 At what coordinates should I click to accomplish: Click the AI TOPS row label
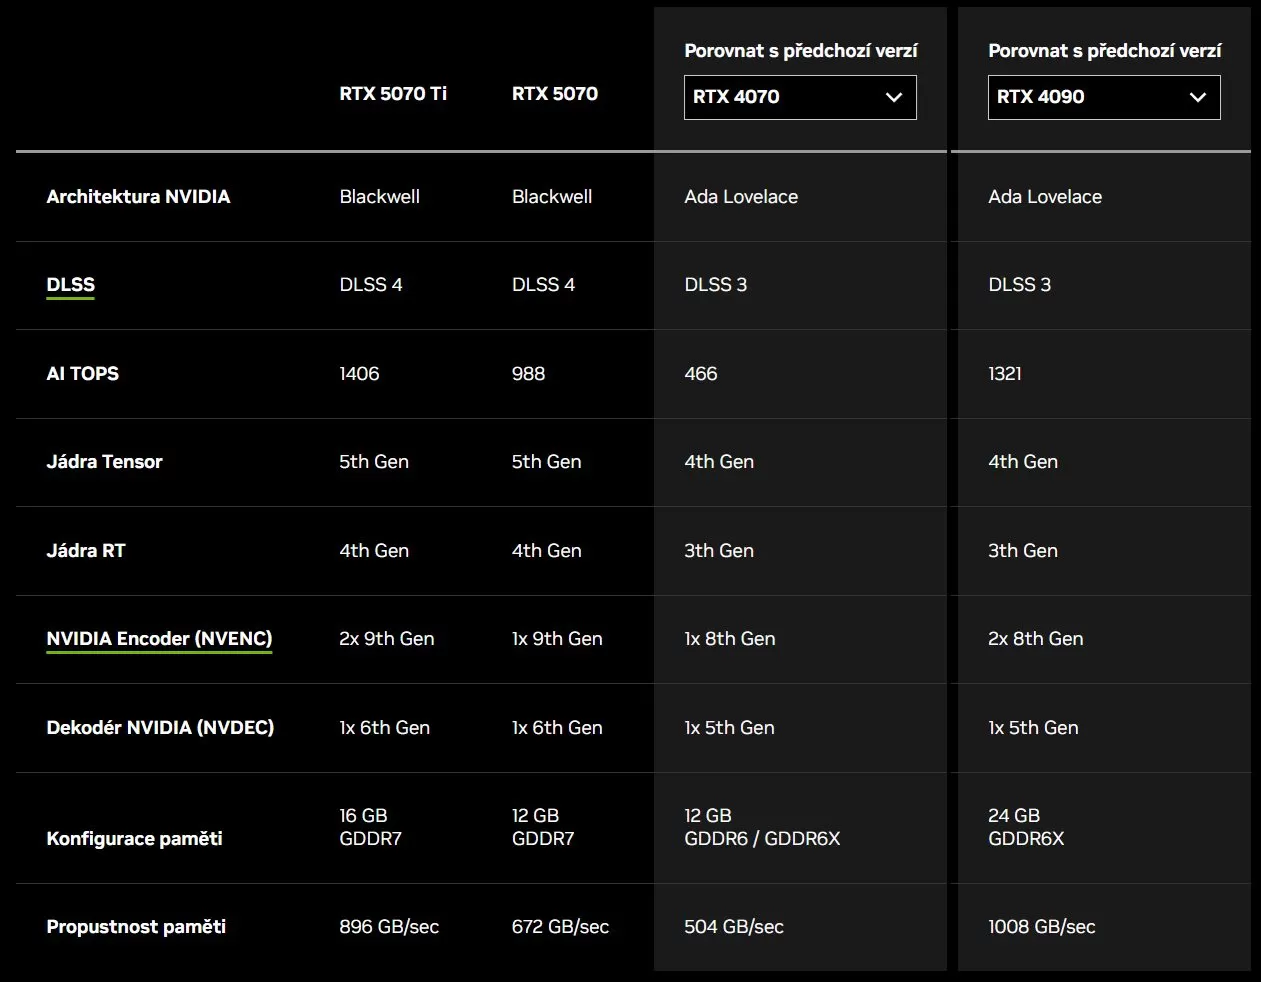(83, 374)
